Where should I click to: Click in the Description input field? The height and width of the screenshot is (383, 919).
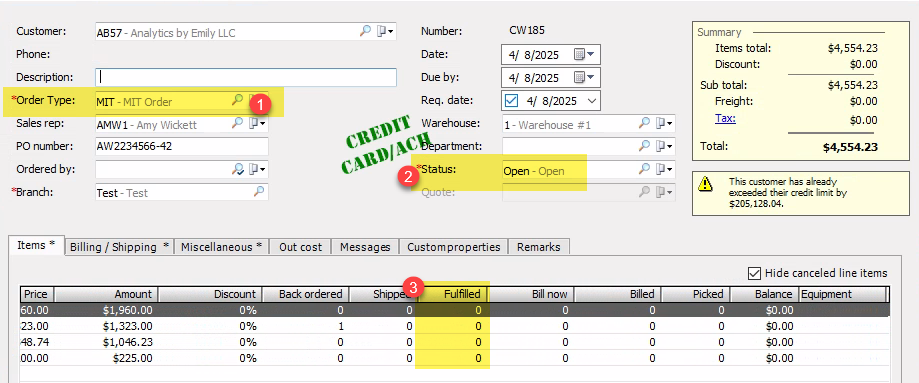[246, 77]
